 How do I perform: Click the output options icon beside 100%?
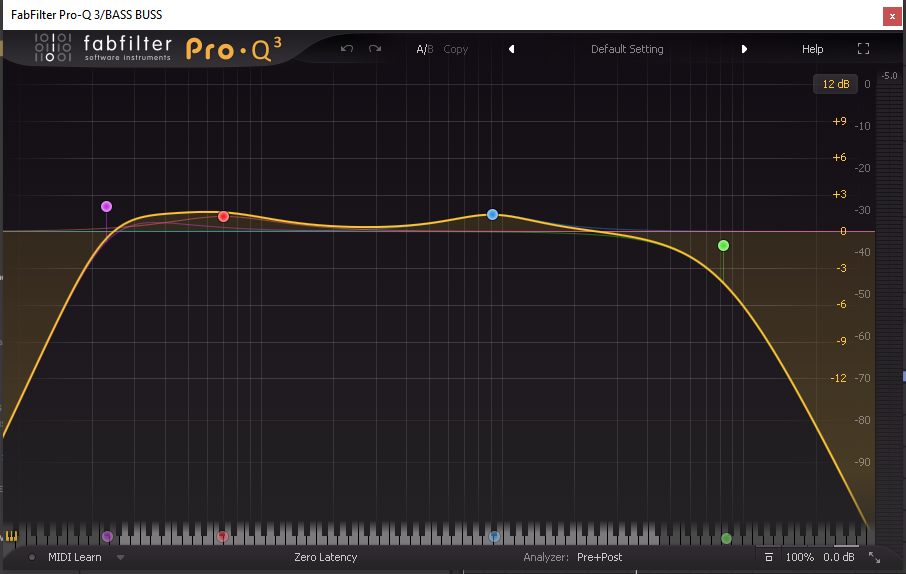click(768, 557)
